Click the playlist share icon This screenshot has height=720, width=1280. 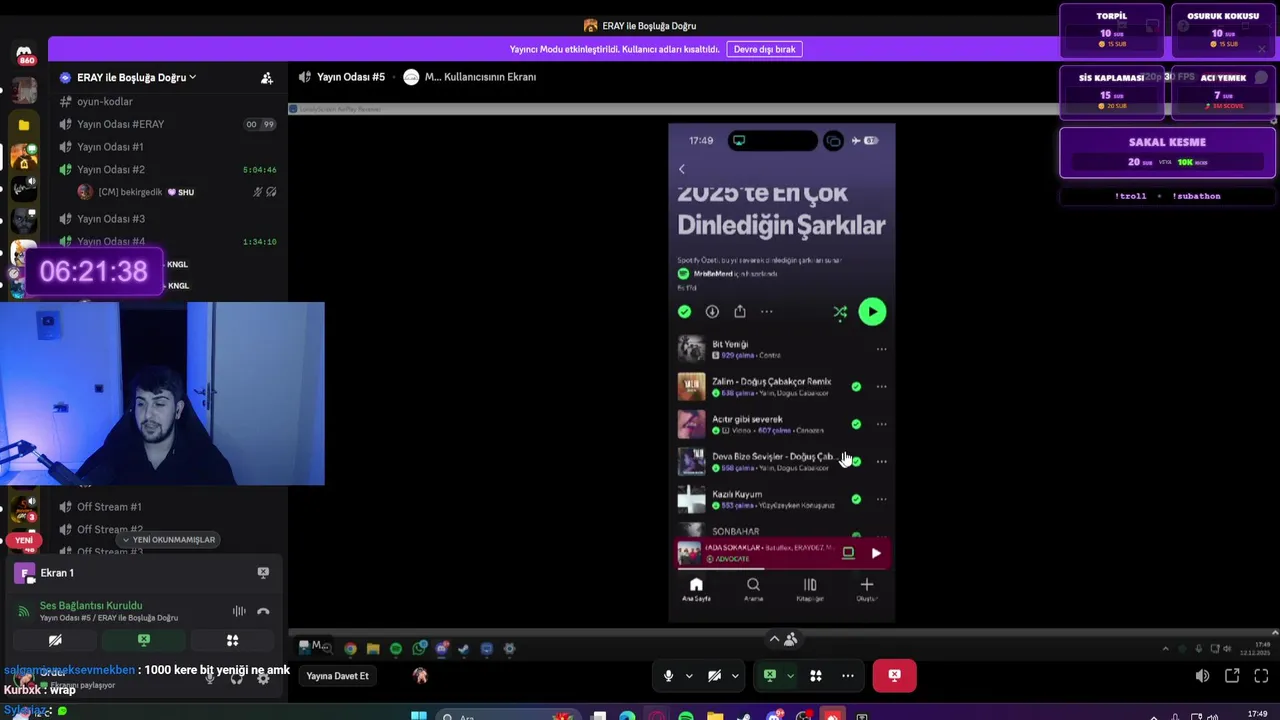point(739,312)
